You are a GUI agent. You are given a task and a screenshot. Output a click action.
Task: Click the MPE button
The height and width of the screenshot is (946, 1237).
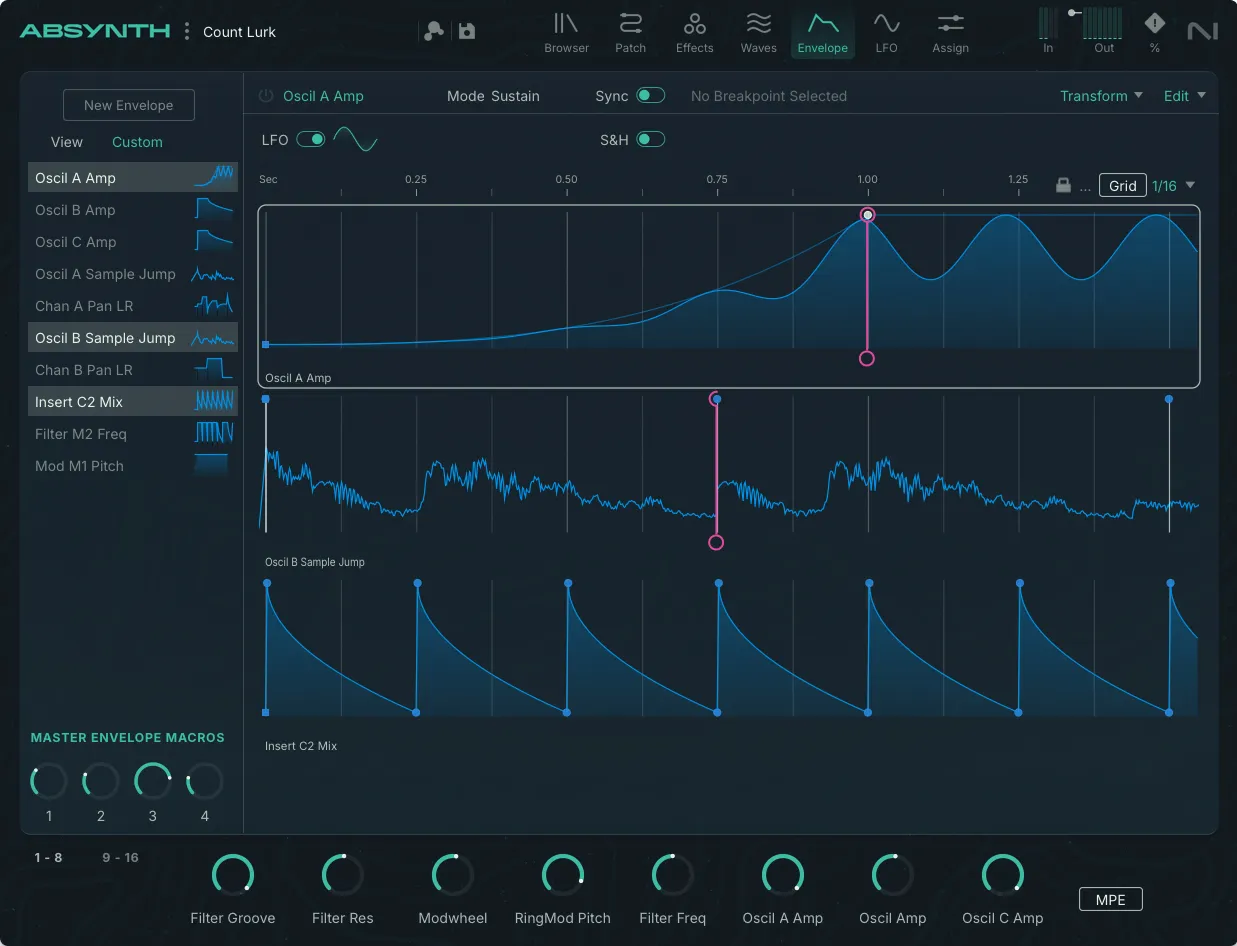click(x=1110, y=899)
